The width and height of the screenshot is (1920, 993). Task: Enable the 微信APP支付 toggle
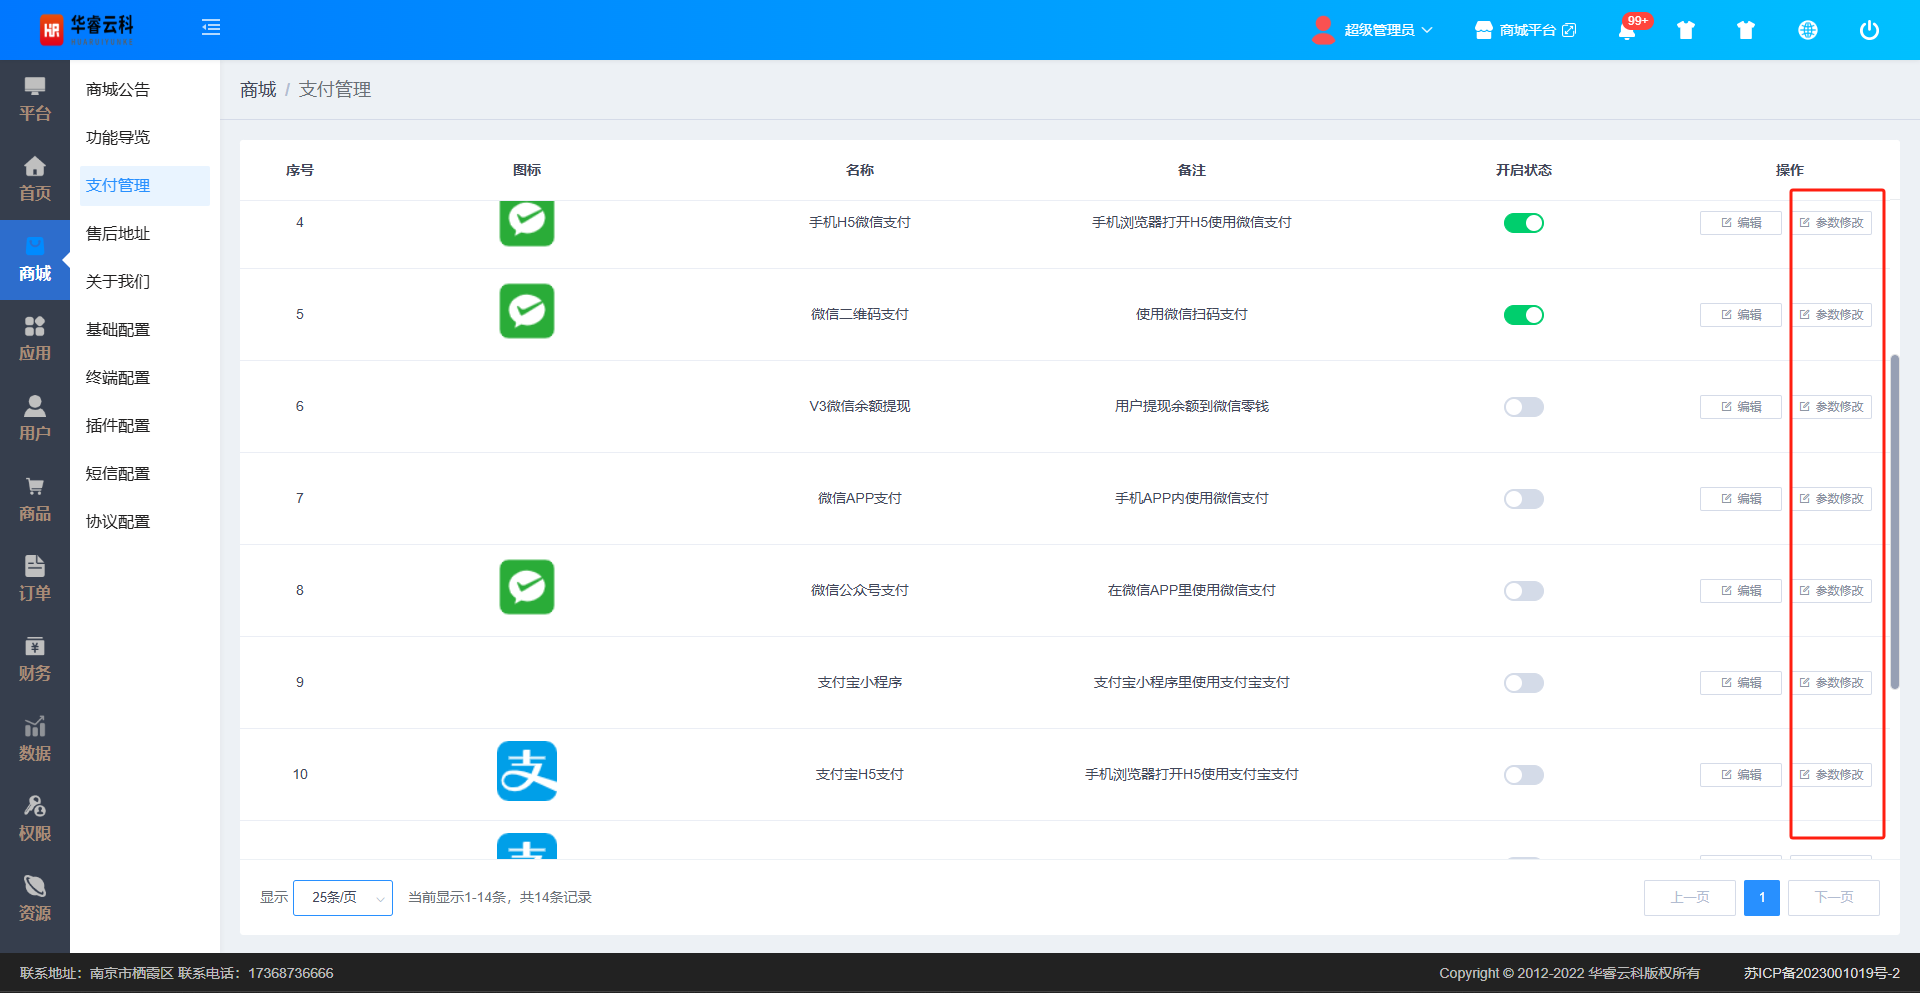click(1523, 499)
